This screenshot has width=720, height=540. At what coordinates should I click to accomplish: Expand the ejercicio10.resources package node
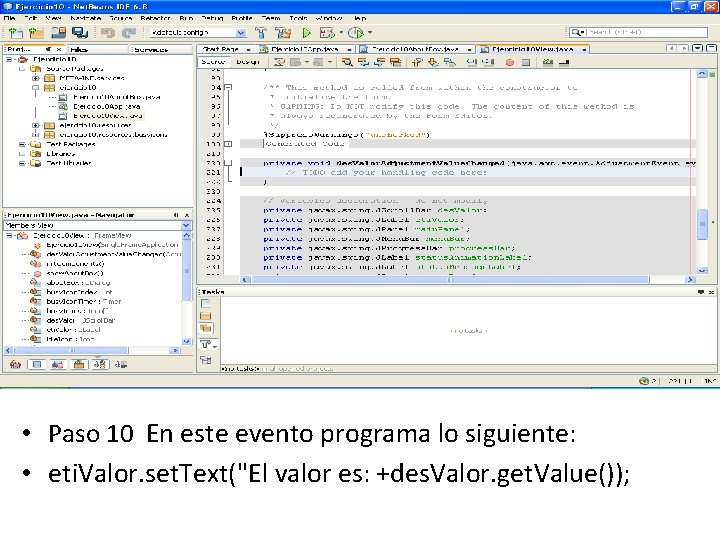35,125
